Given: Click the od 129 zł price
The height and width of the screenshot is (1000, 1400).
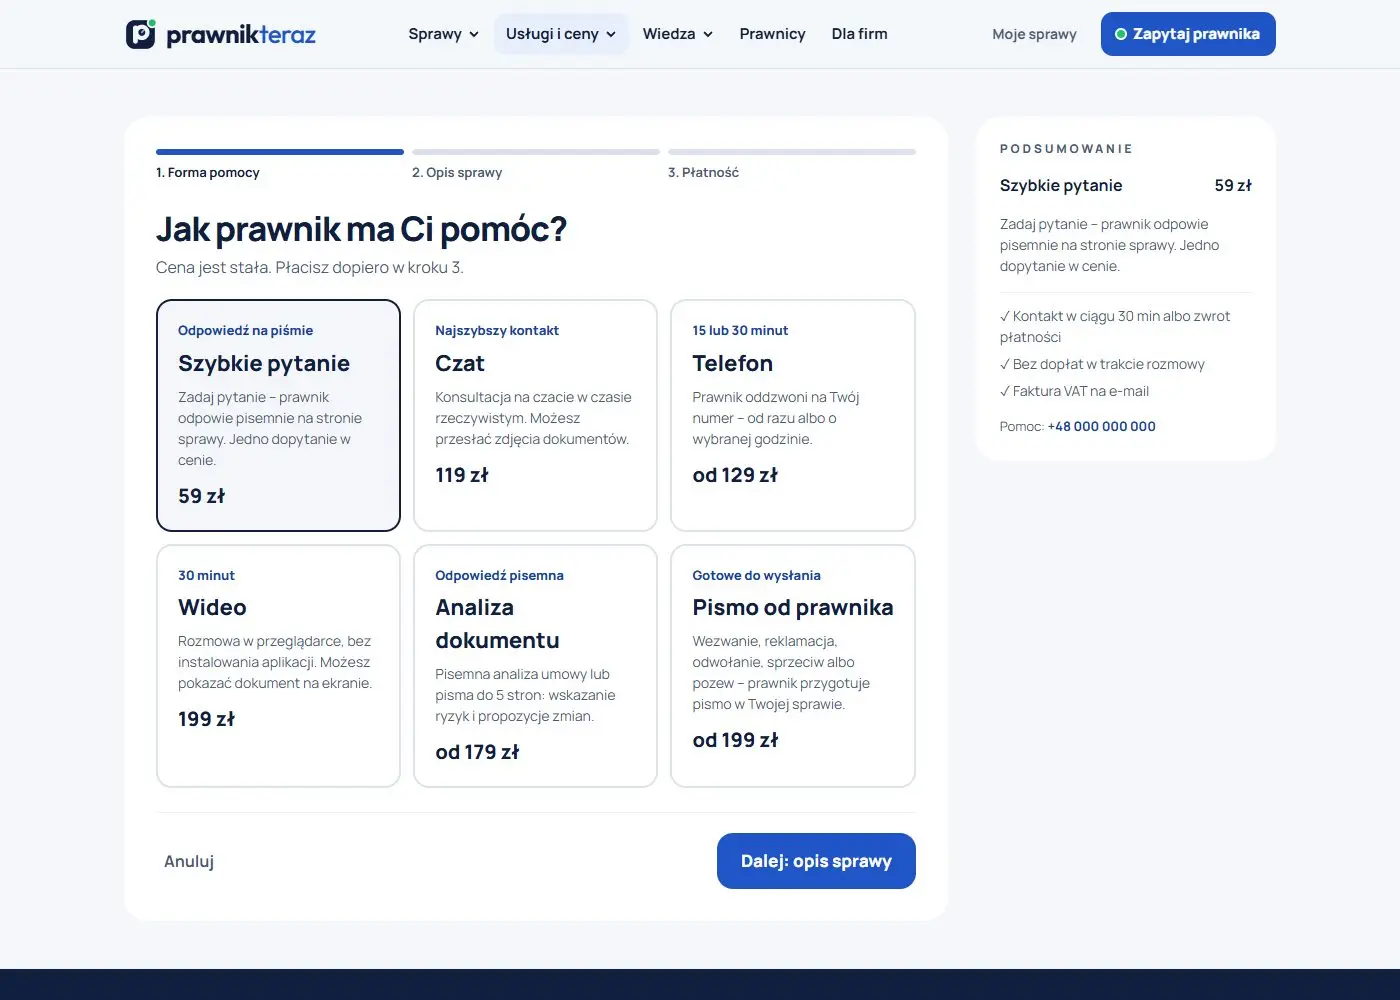Looking at the screenshot, I should pos(735,475).
